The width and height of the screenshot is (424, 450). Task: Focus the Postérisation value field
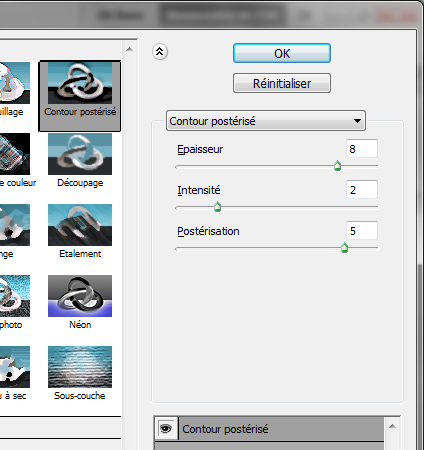362,231
